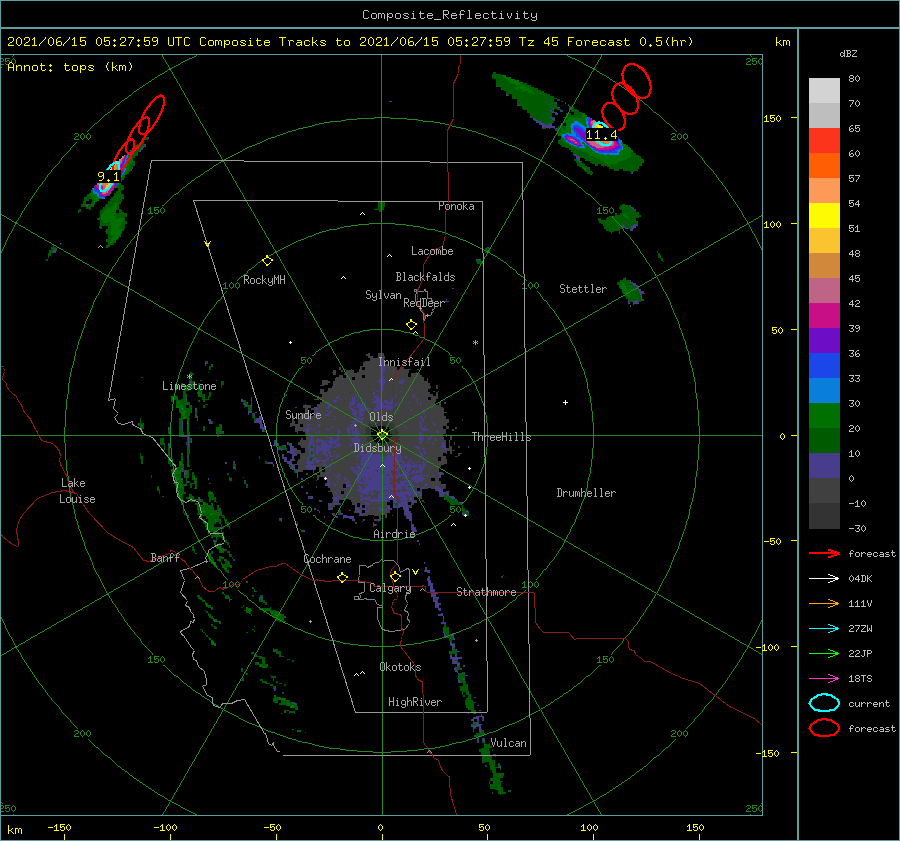900x841 pixels.
Task: Select the storm cell labeled 11.4
Action: [601, 135]
